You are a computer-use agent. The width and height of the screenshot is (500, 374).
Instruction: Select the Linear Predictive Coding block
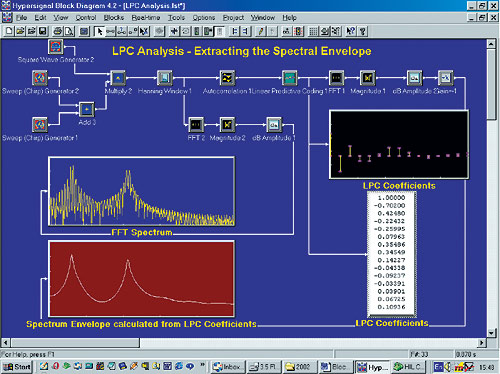pyautogui.click(x=289, y=78)
